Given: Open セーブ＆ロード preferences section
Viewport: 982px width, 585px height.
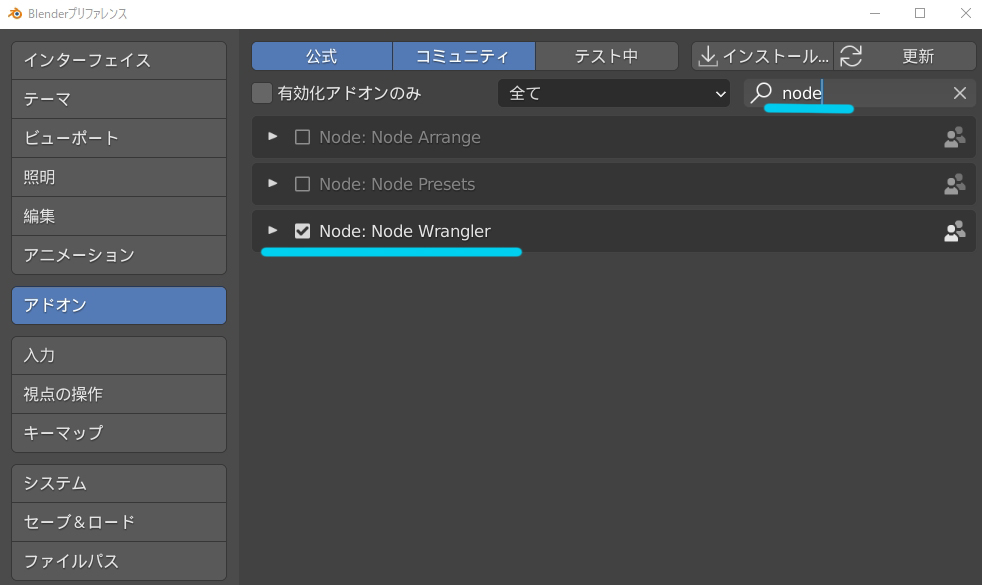Looking at the screenshot, I should pos(119,522).
